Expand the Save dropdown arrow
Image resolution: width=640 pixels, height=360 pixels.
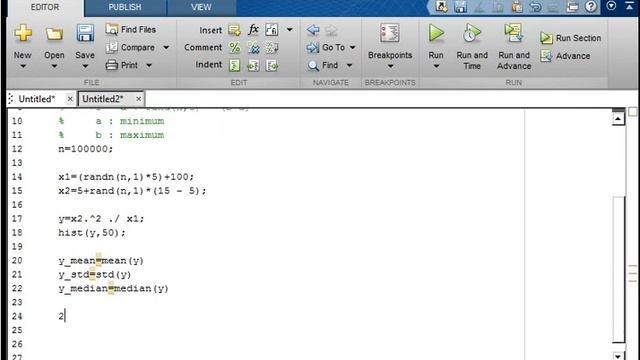tap(85, 66)
